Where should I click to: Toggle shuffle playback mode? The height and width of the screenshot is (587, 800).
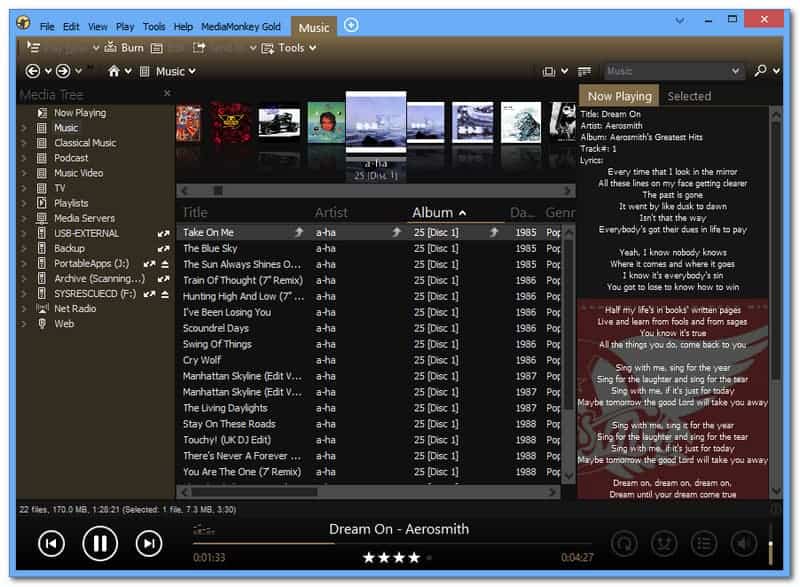point(664,543)
